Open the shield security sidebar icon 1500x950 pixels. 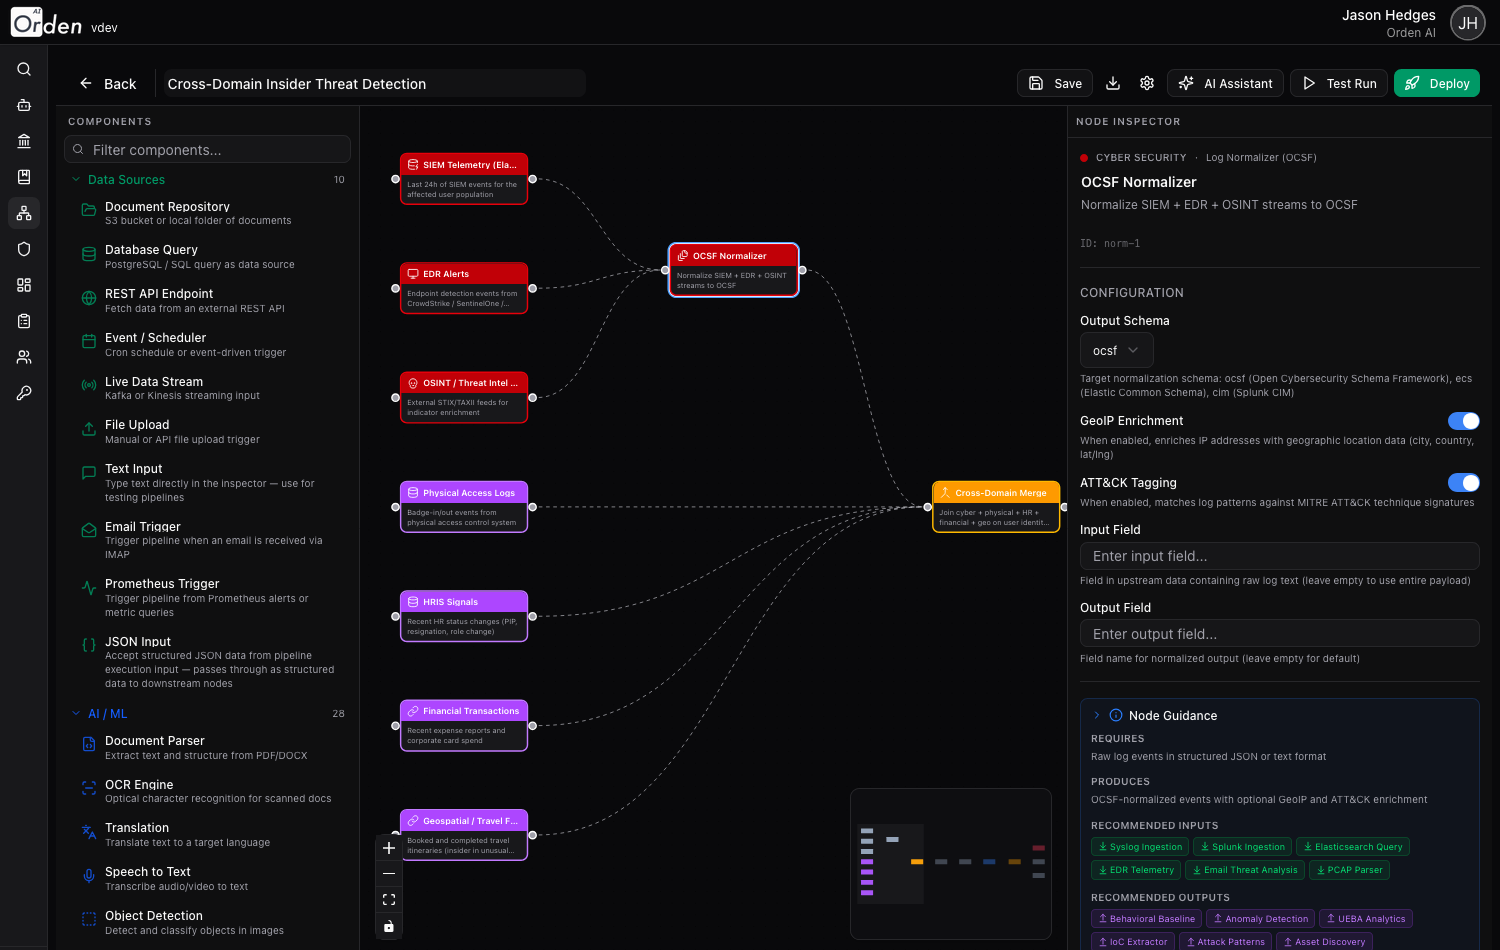point(24,249)
